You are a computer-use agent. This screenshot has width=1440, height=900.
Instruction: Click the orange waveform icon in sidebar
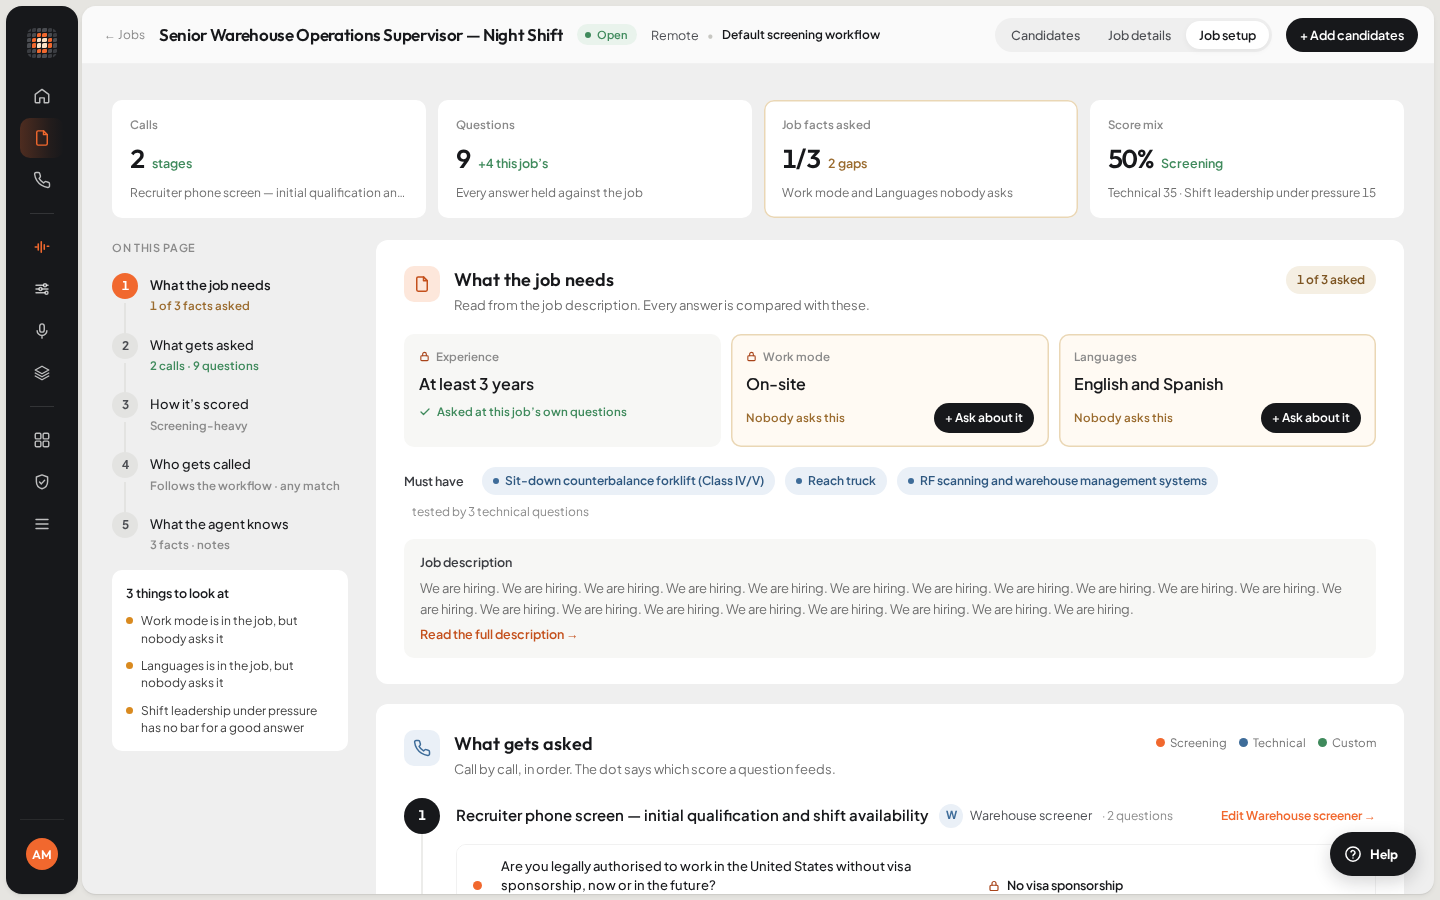click(x=42, y=247)
